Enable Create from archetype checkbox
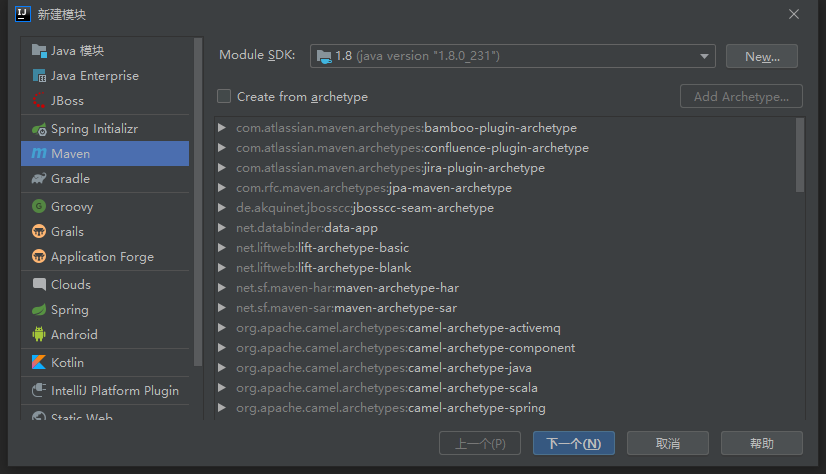 point(224,97)
